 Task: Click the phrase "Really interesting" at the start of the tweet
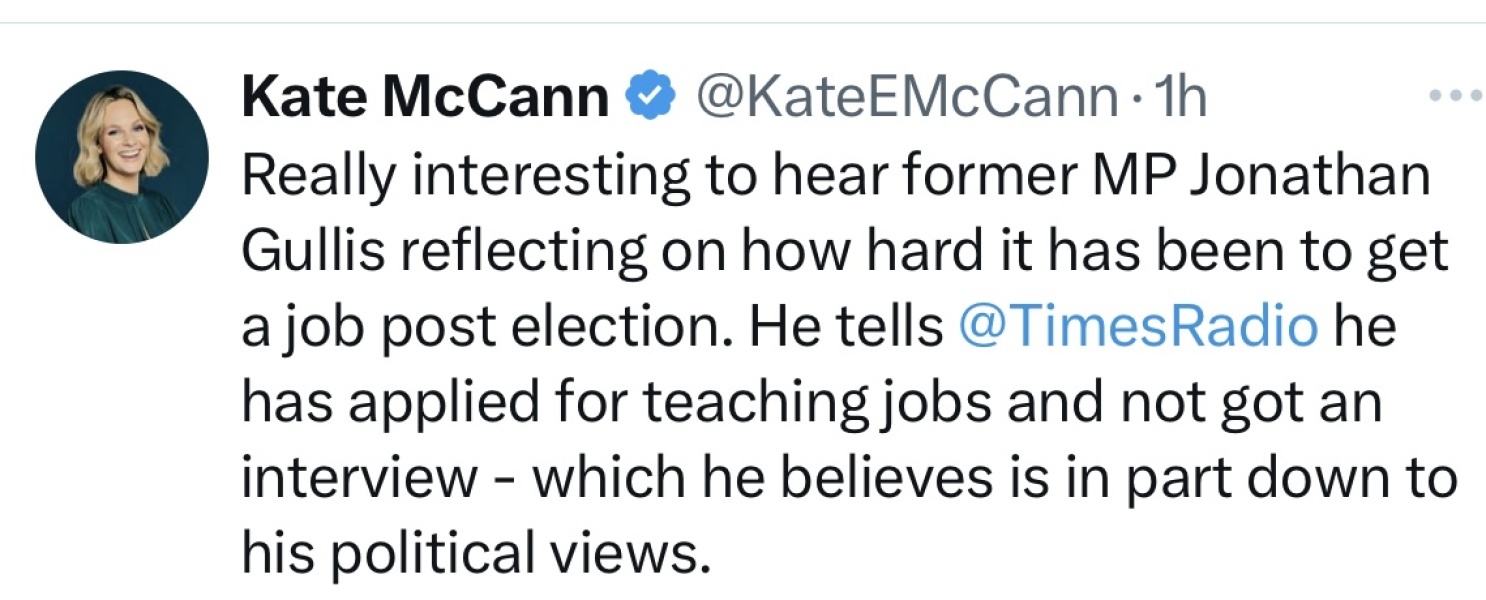click(x=465, y=176)
